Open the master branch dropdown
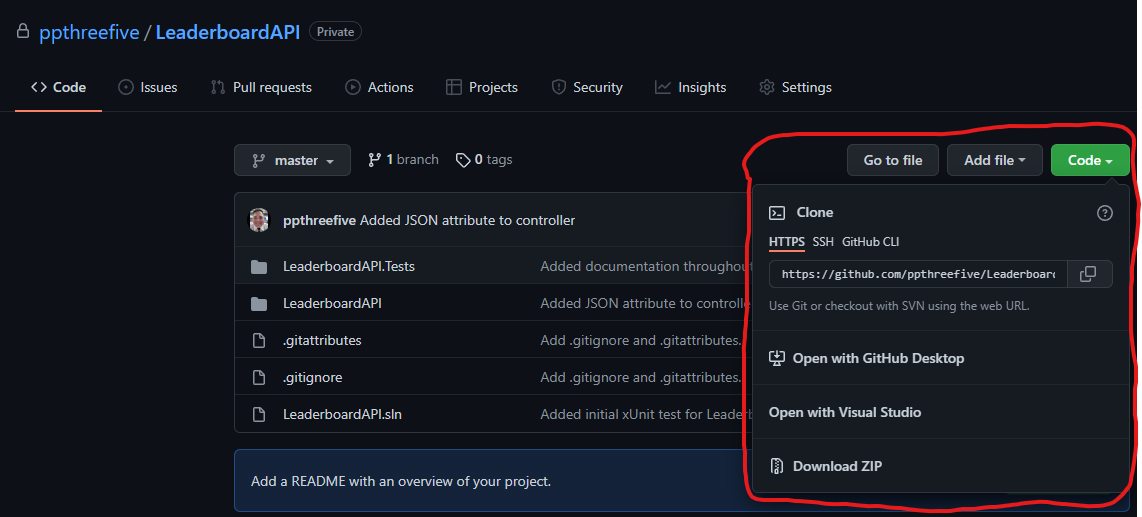 point(292,160)
